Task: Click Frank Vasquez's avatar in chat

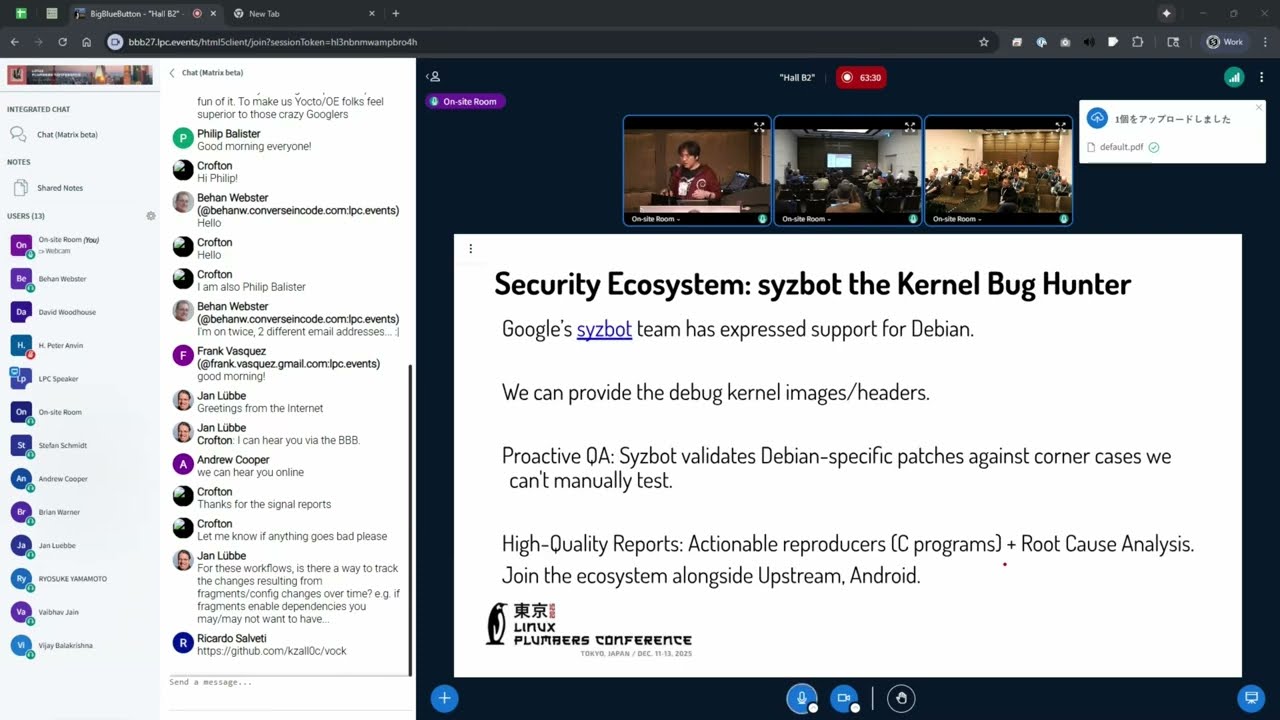Action: click(x=182, y=356)
